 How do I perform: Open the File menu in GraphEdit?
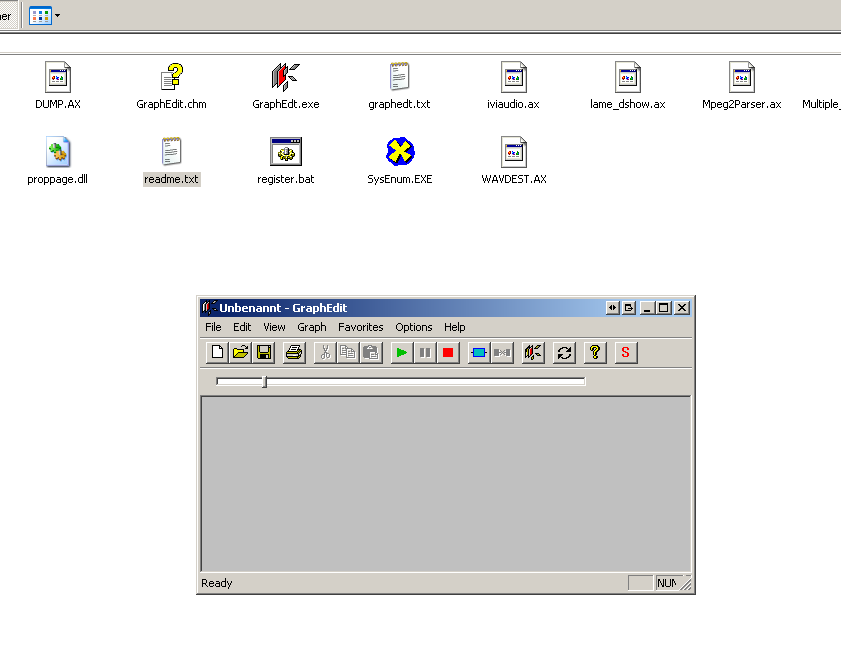(x=213, y=327)
